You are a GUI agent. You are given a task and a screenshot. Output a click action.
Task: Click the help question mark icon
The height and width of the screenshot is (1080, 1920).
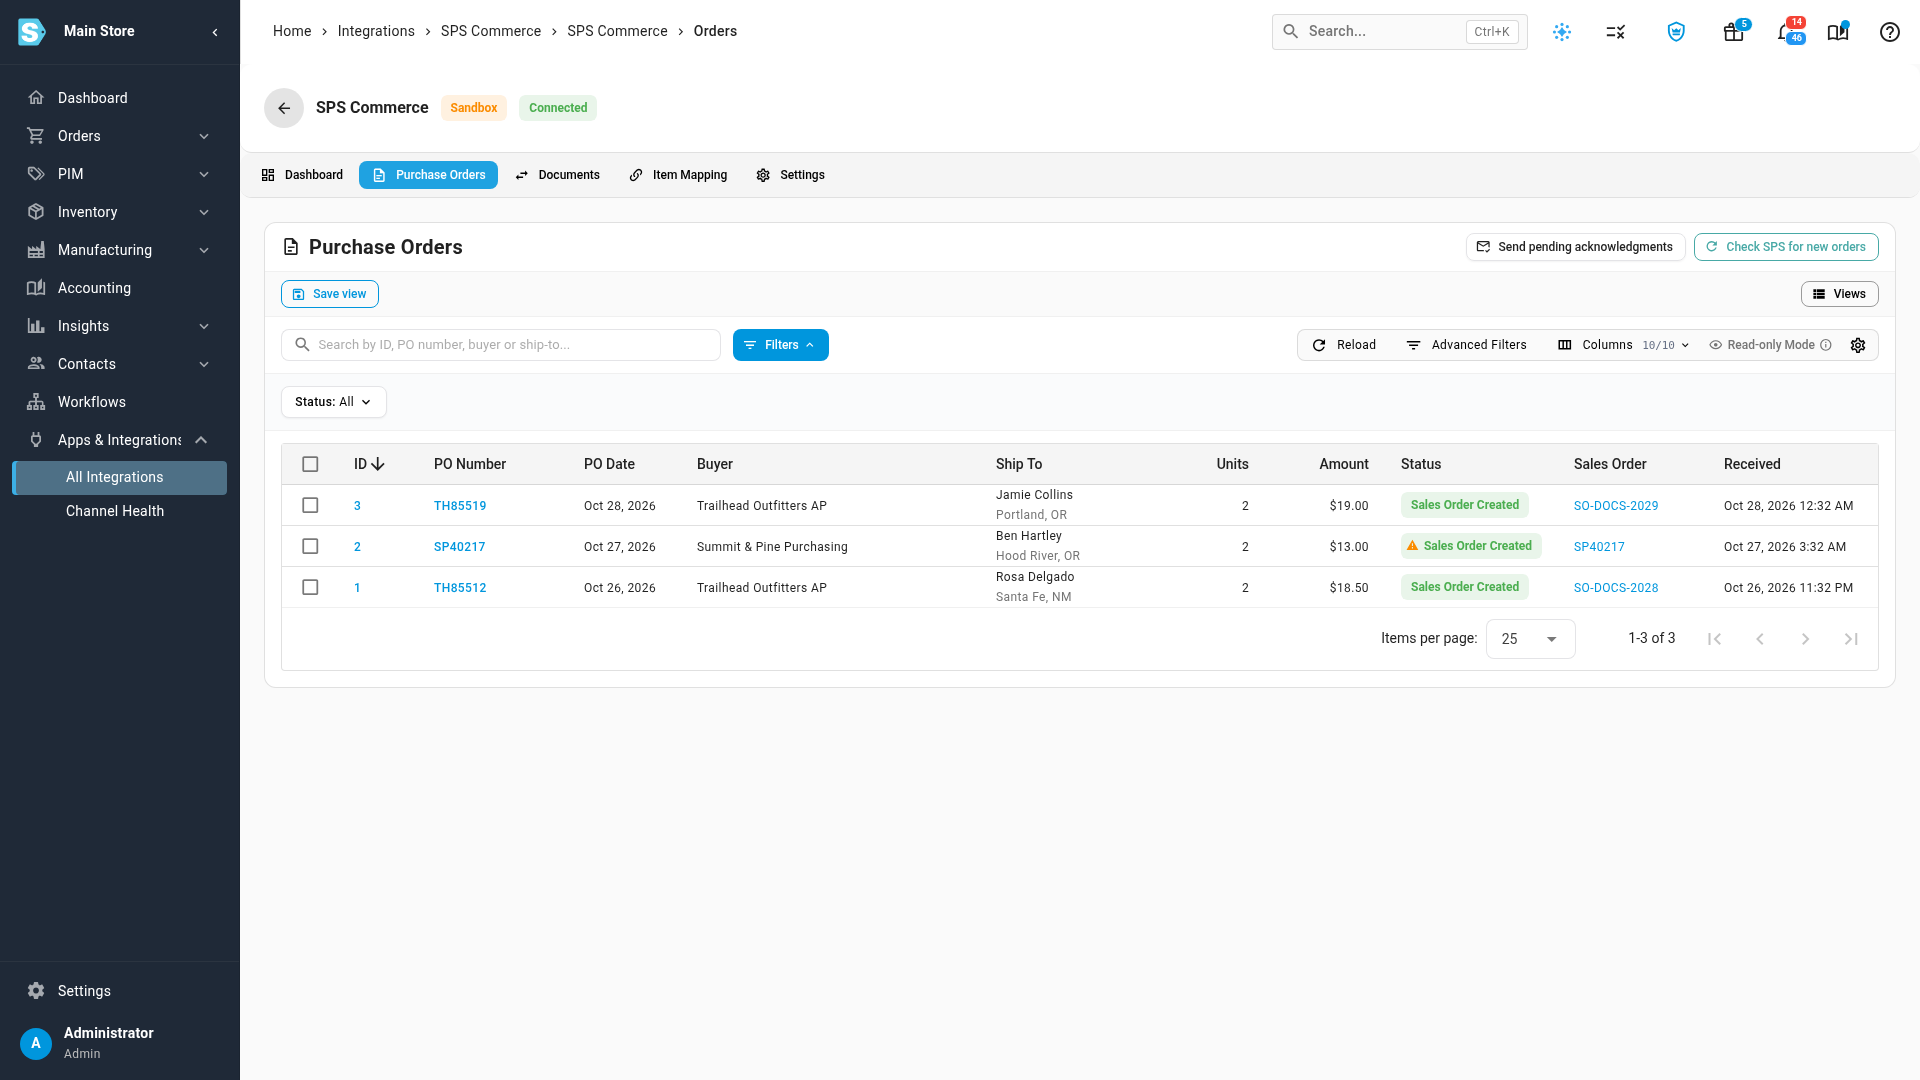(1890, 32)
